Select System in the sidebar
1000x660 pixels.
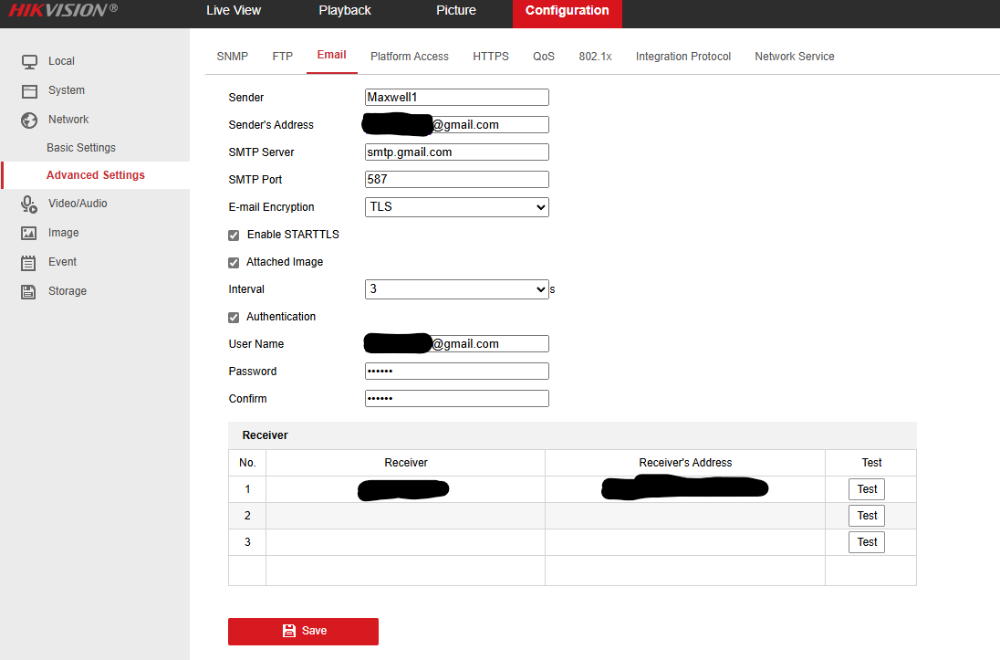(66, 90)
